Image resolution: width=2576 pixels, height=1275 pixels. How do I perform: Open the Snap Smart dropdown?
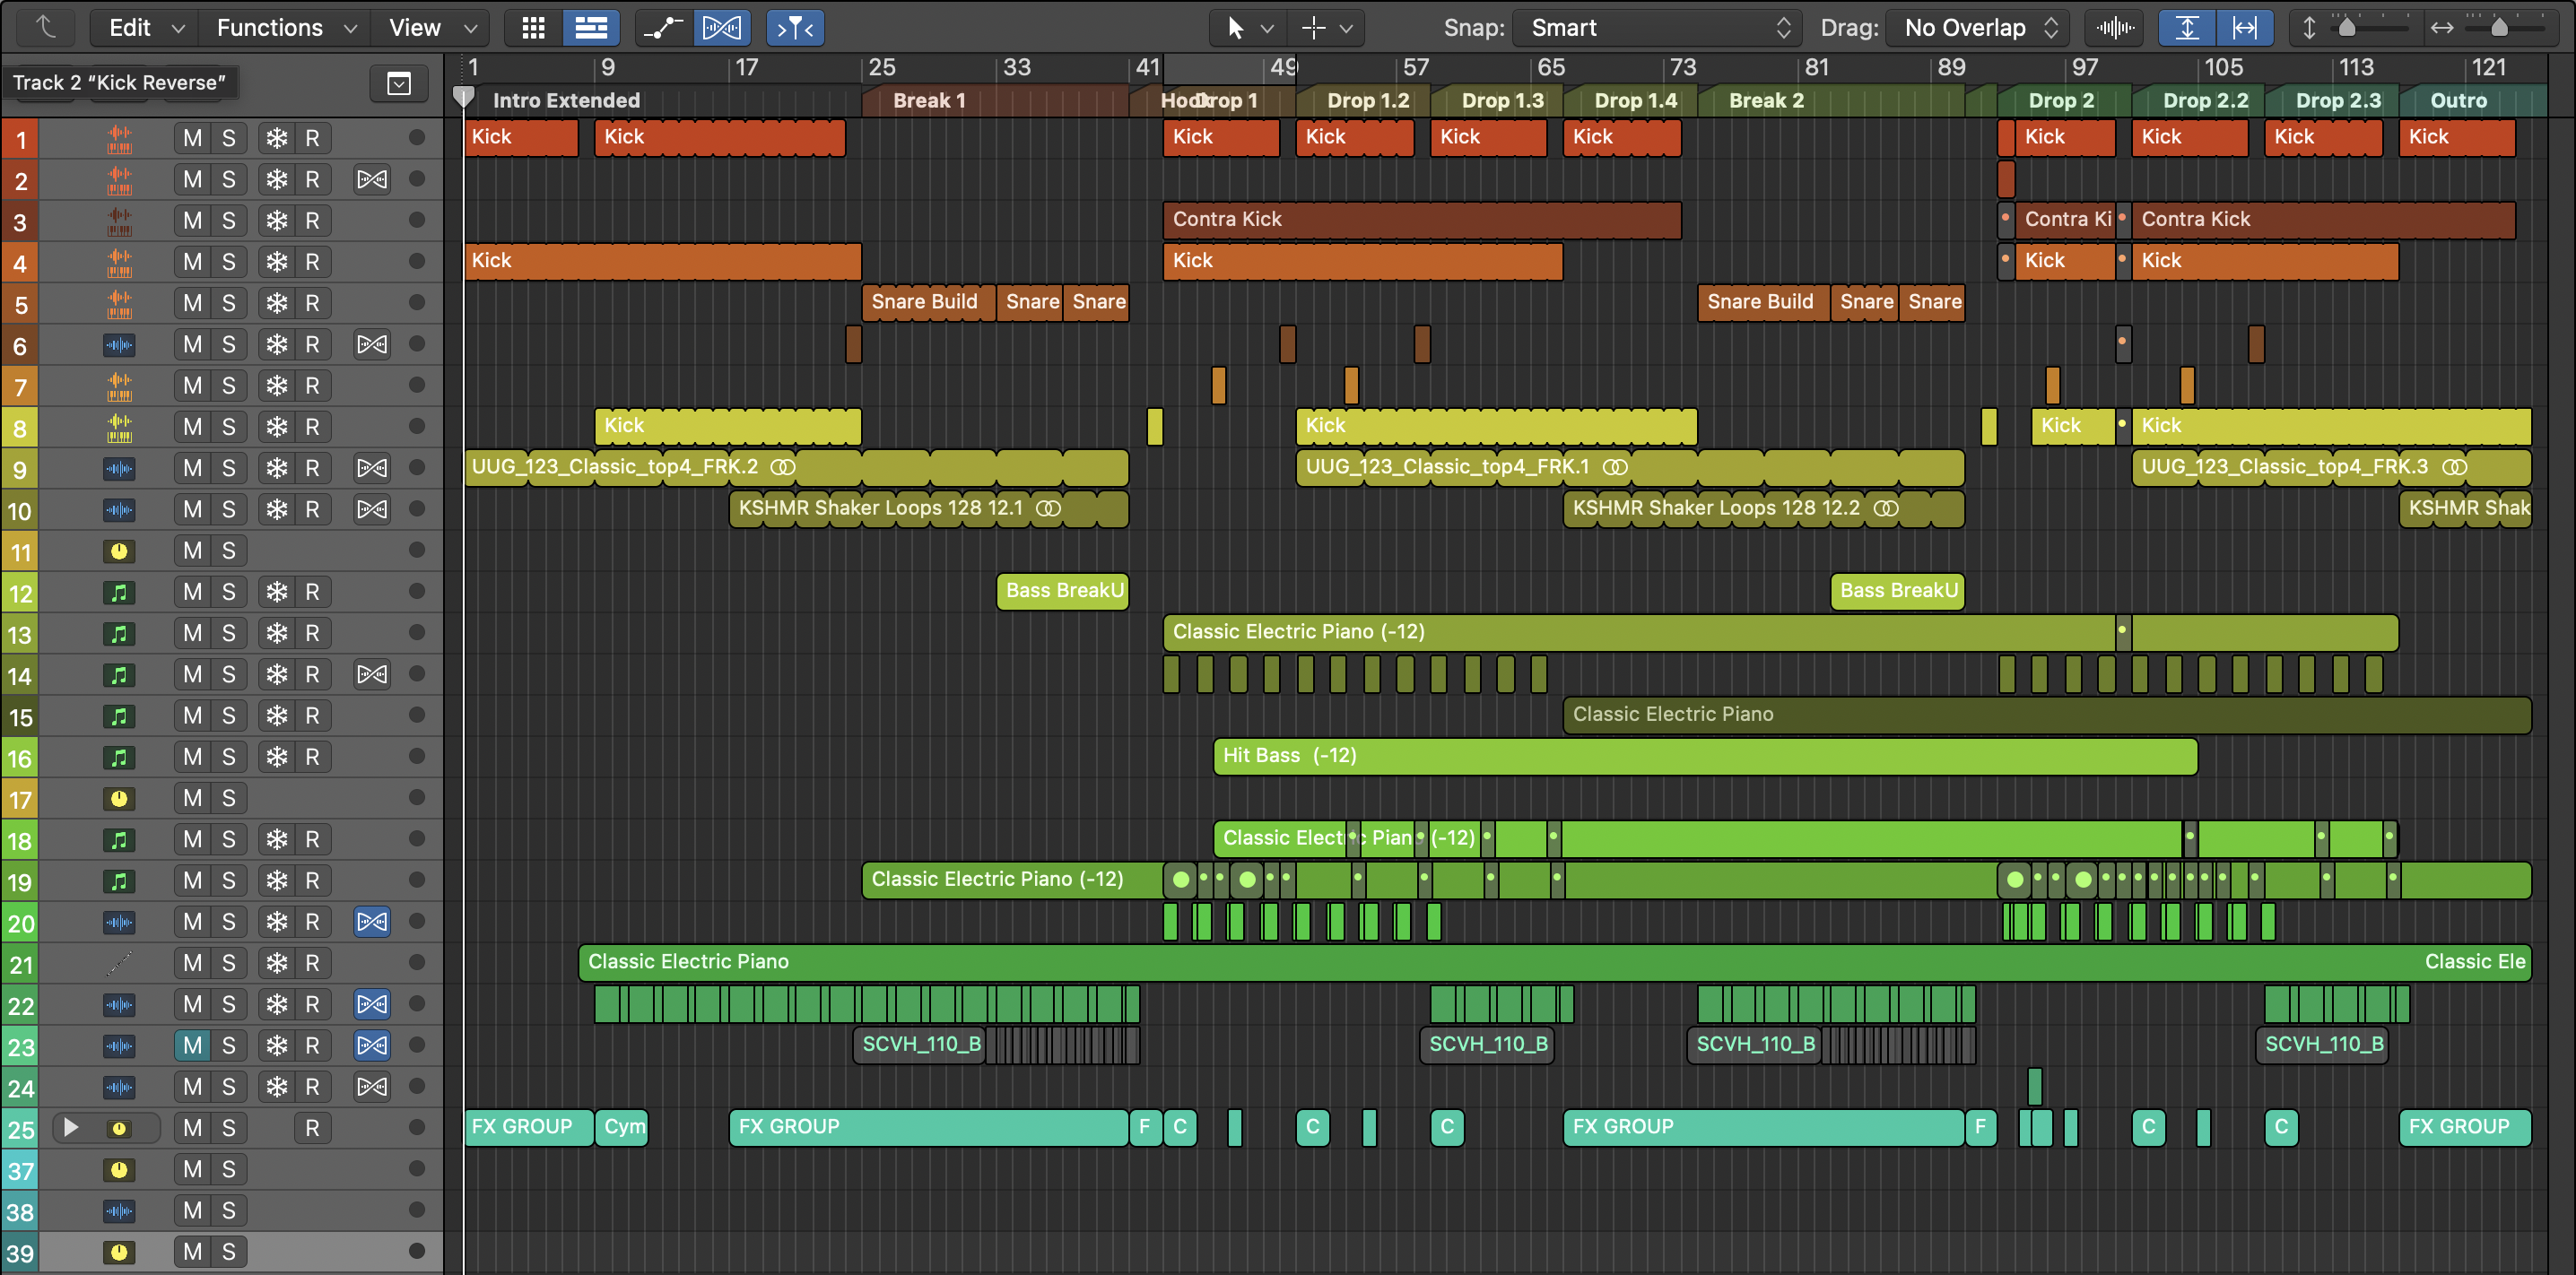[1657, 27]
